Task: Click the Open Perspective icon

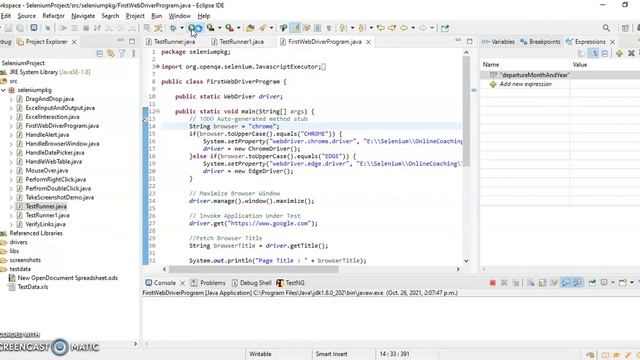Action: click(x=625, y=28)
